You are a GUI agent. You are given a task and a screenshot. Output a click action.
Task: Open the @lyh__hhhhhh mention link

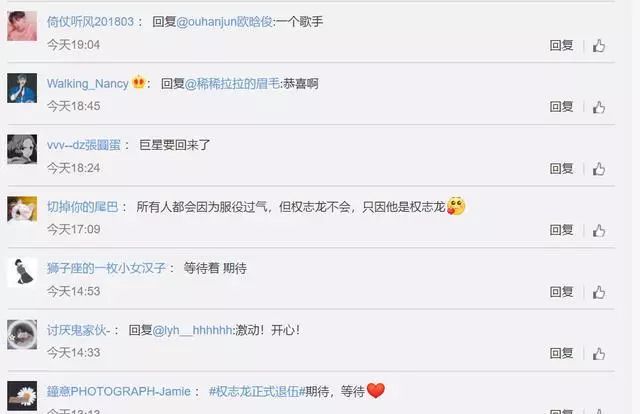[x=192, y=330]
